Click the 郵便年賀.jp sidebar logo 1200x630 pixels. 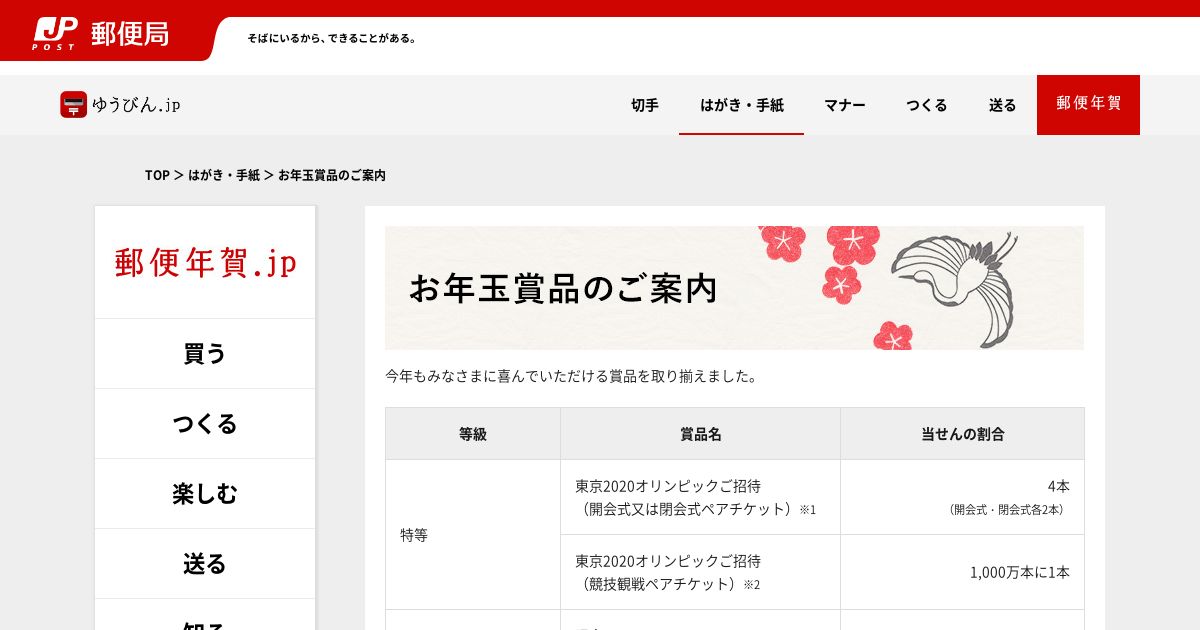[205, 262]
